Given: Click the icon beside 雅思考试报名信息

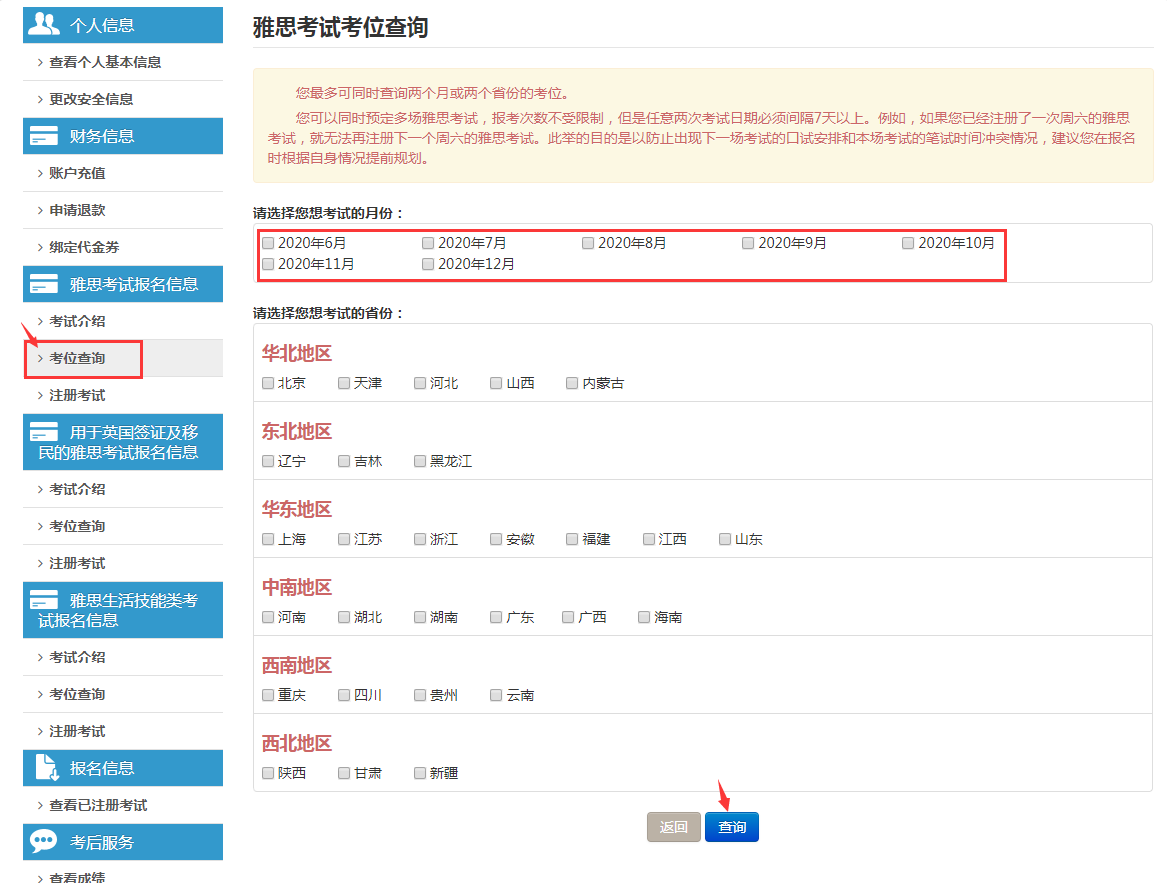Looking at the screenshot, I should 42,284.
